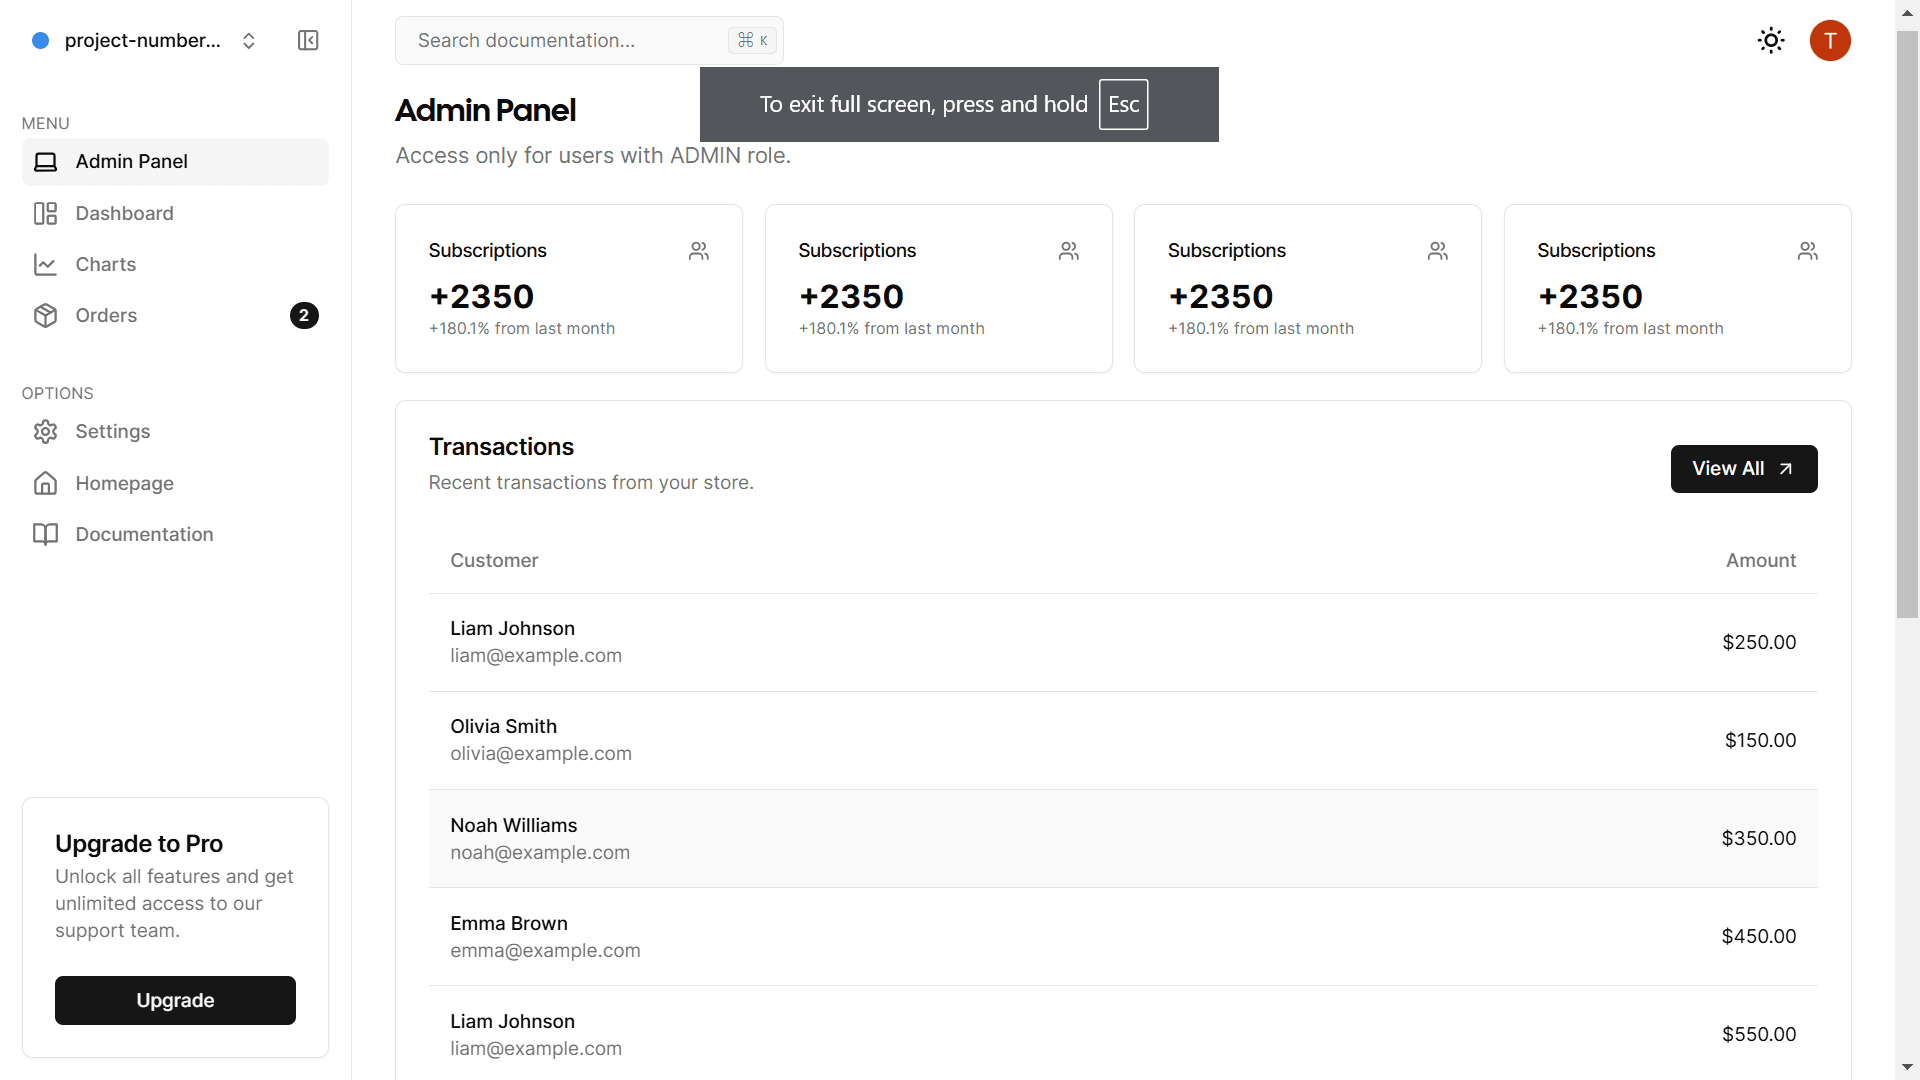Expand the project-number selector chevrons
This screenshot has height=1080, width=1920.
pyautogui.click(x=248, y=40)
